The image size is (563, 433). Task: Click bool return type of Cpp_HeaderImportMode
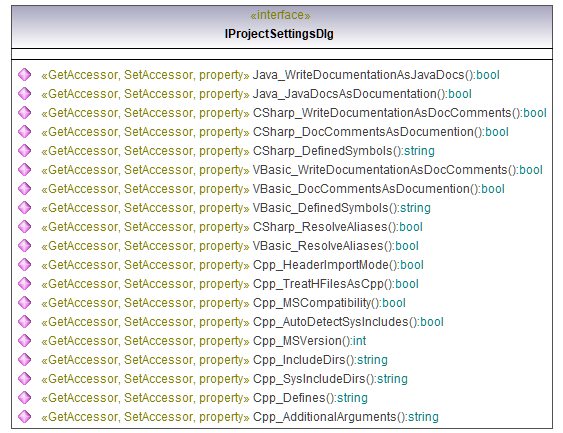412,265
